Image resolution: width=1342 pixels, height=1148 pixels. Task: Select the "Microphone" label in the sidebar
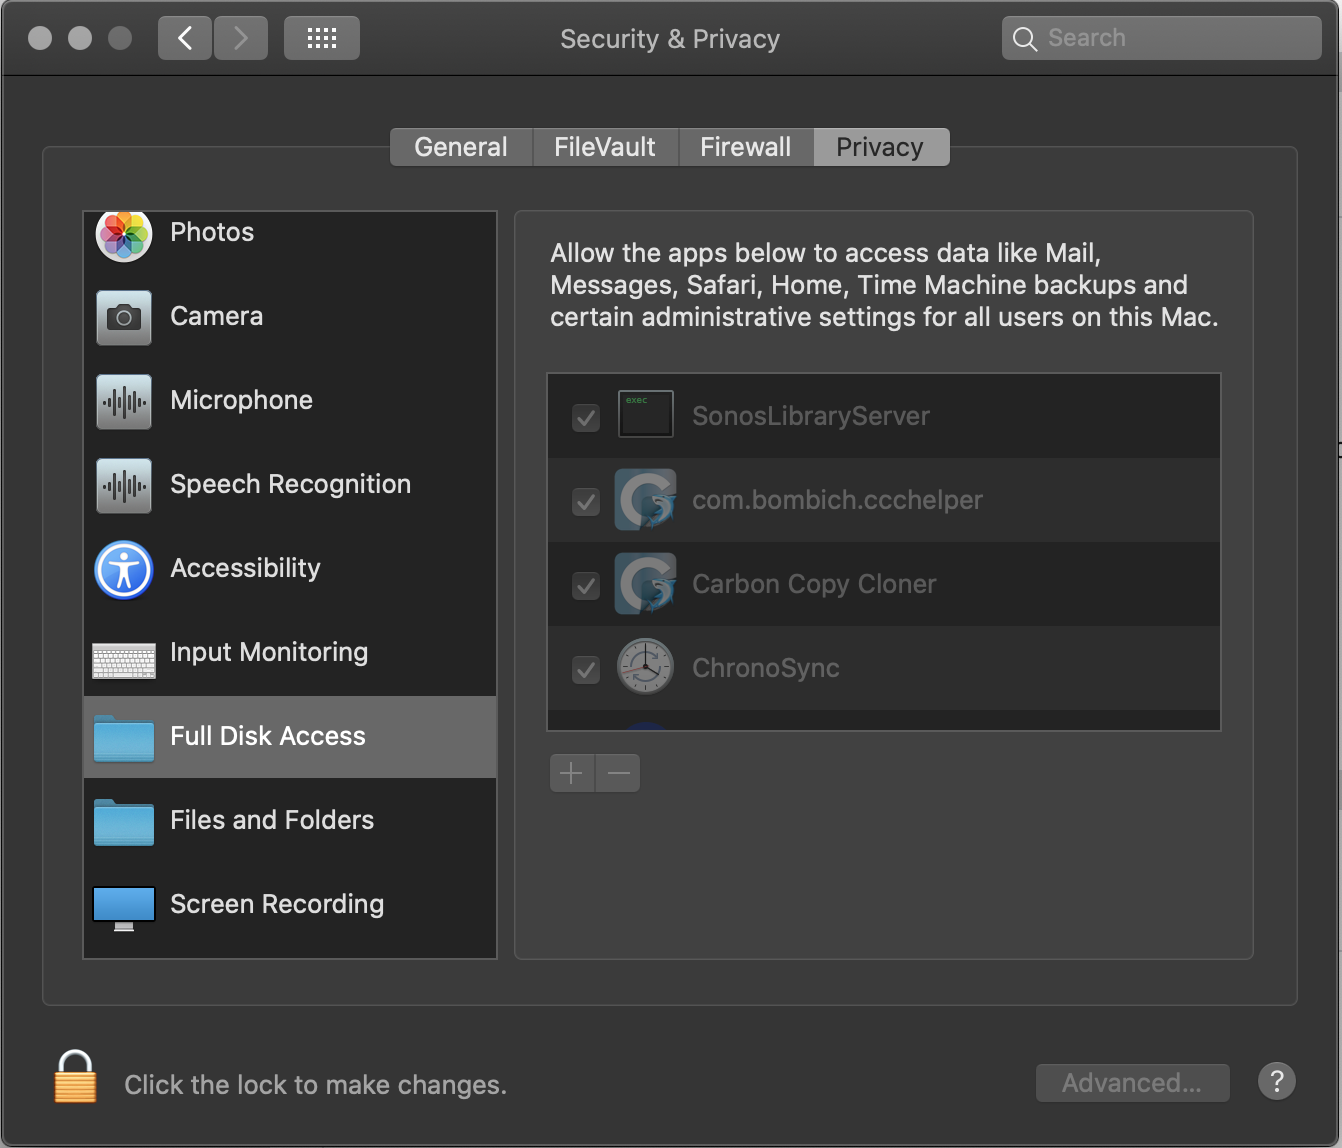pos(242,400)
